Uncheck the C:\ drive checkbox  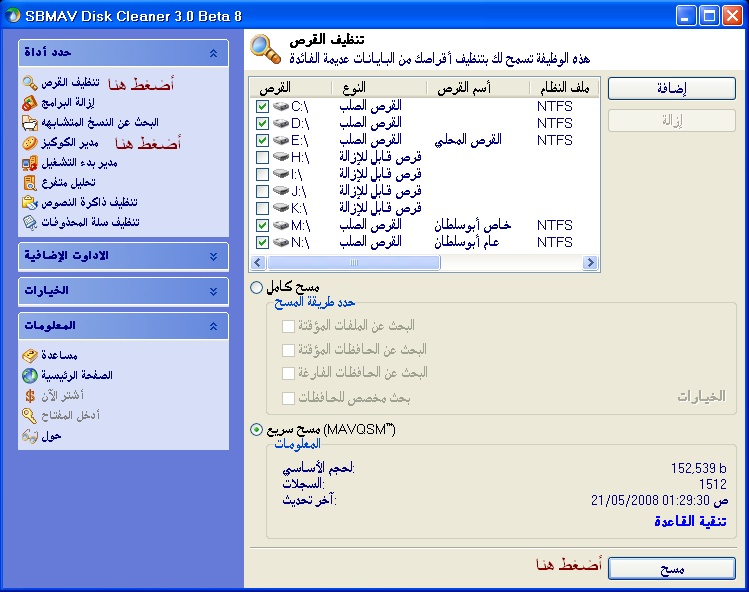262,106
